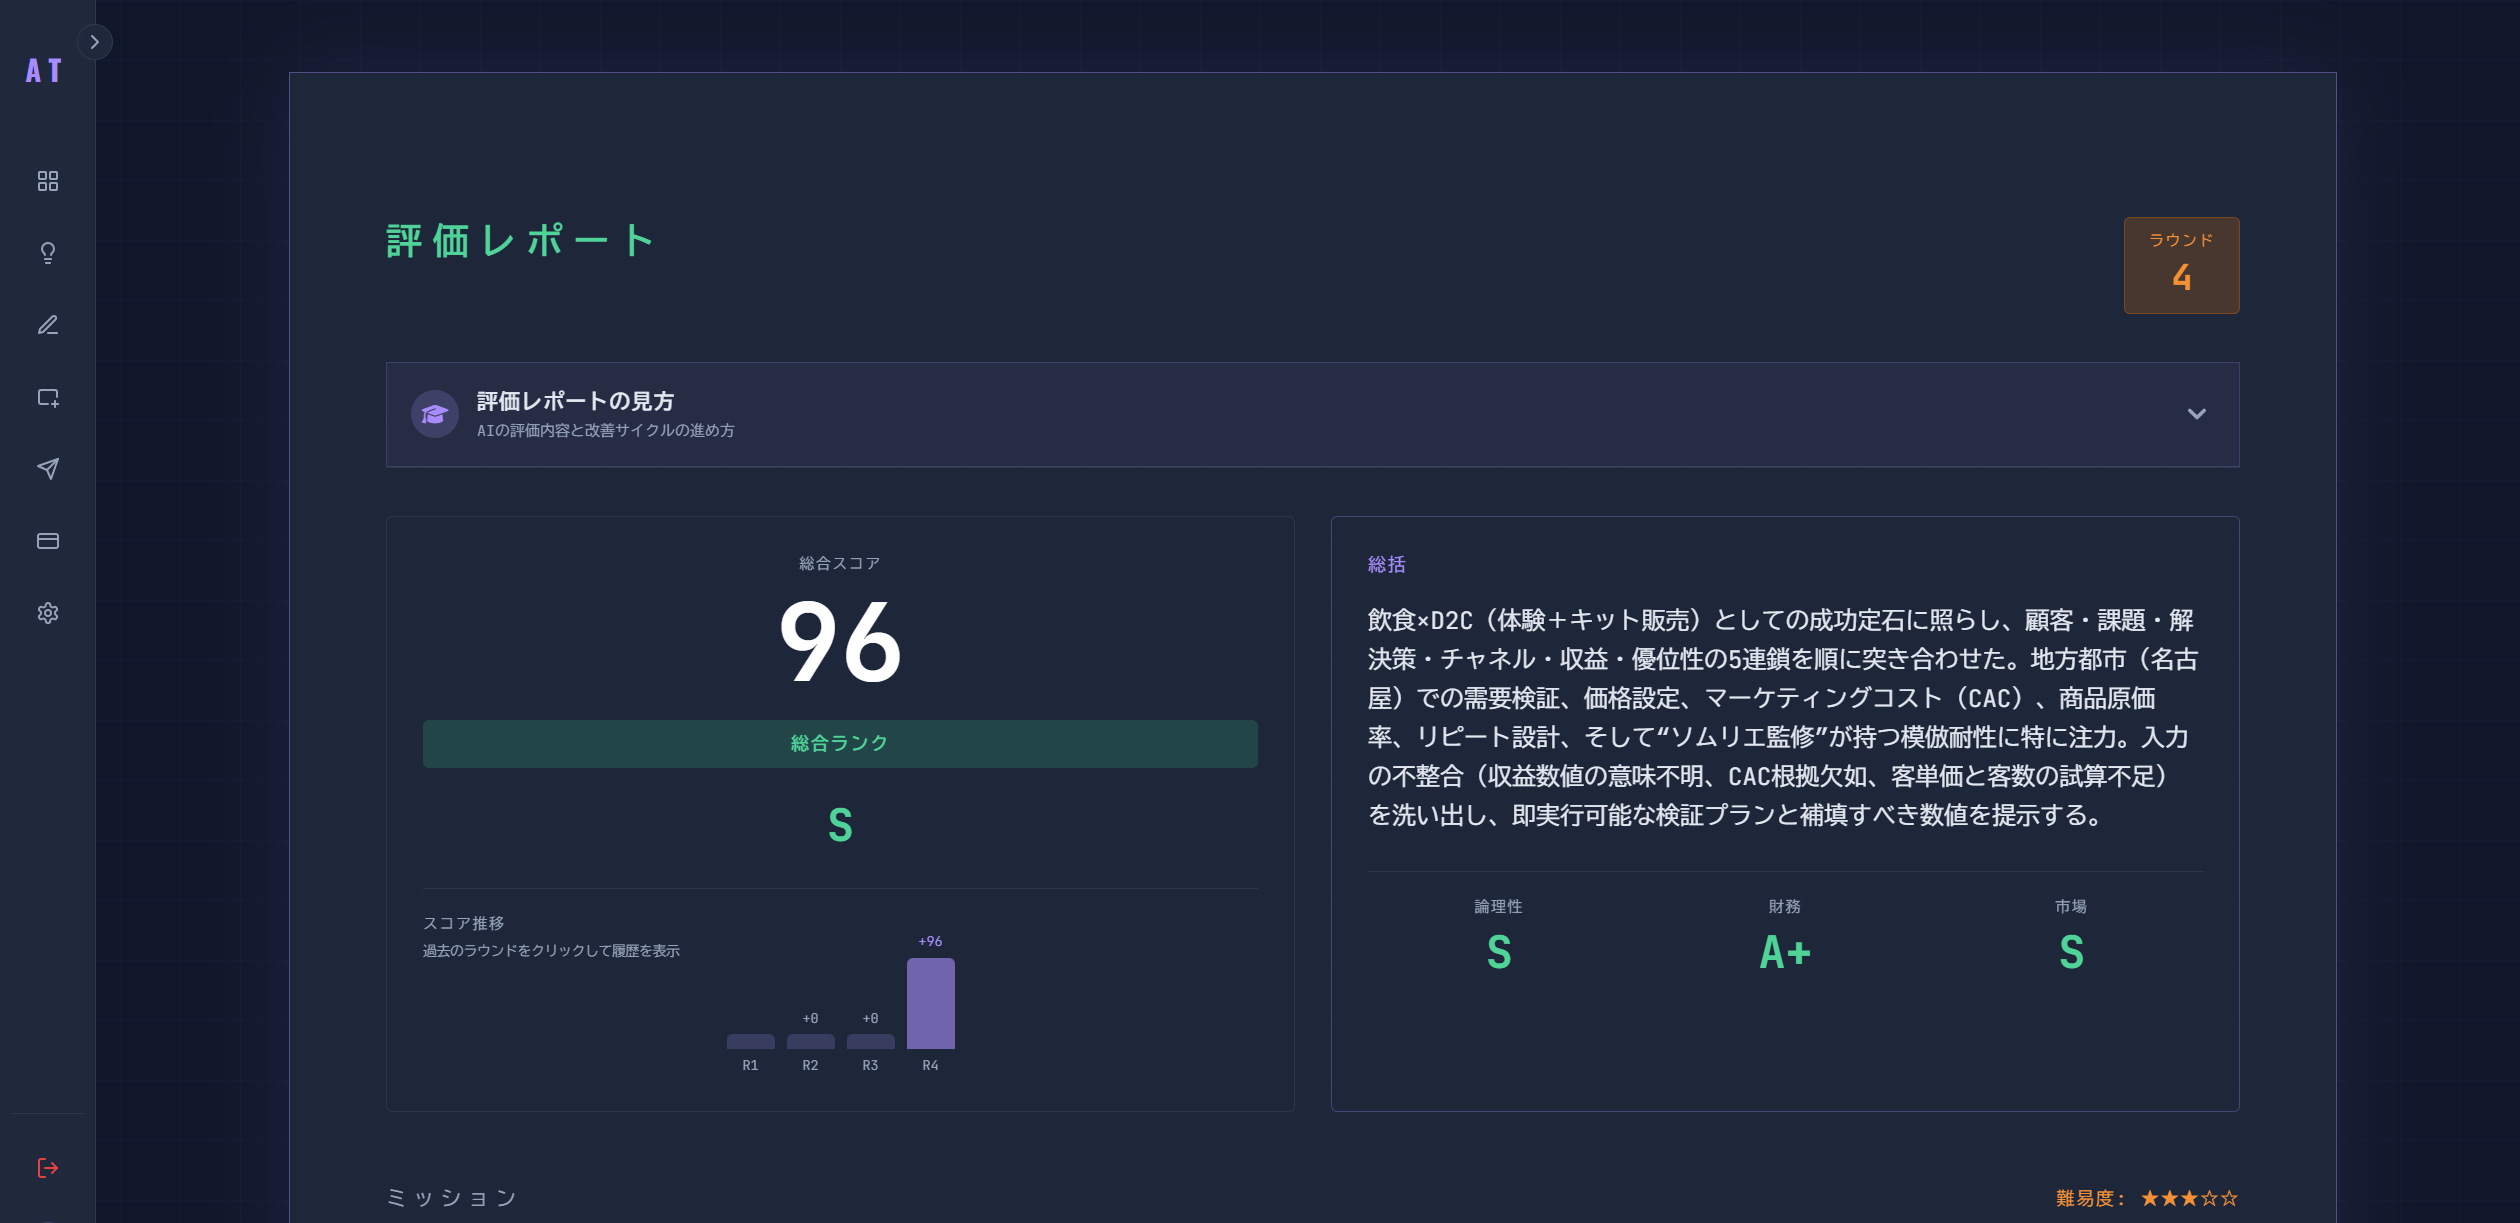The width and height of the screenshot is (2520, 1223).
Task: Select the 財務 A+ rating
Action: [x=1785, y=951]
